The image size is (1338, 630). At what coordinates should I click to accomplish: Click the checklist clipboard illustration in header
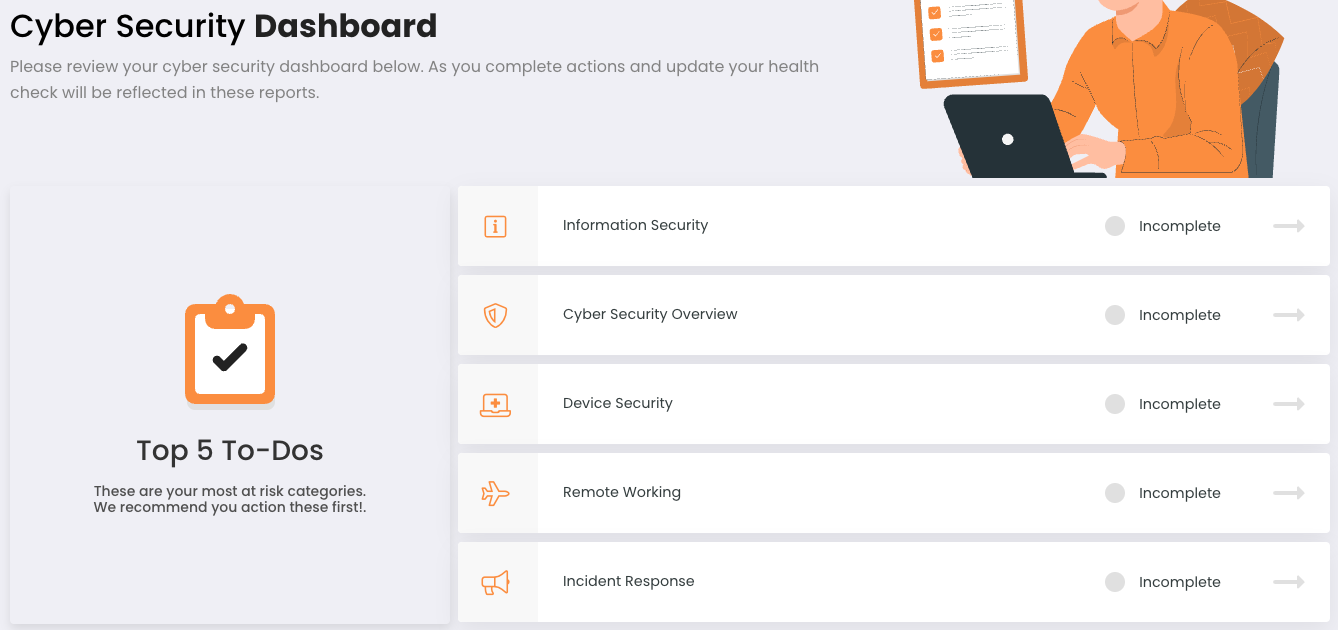(x=971, y=41)
